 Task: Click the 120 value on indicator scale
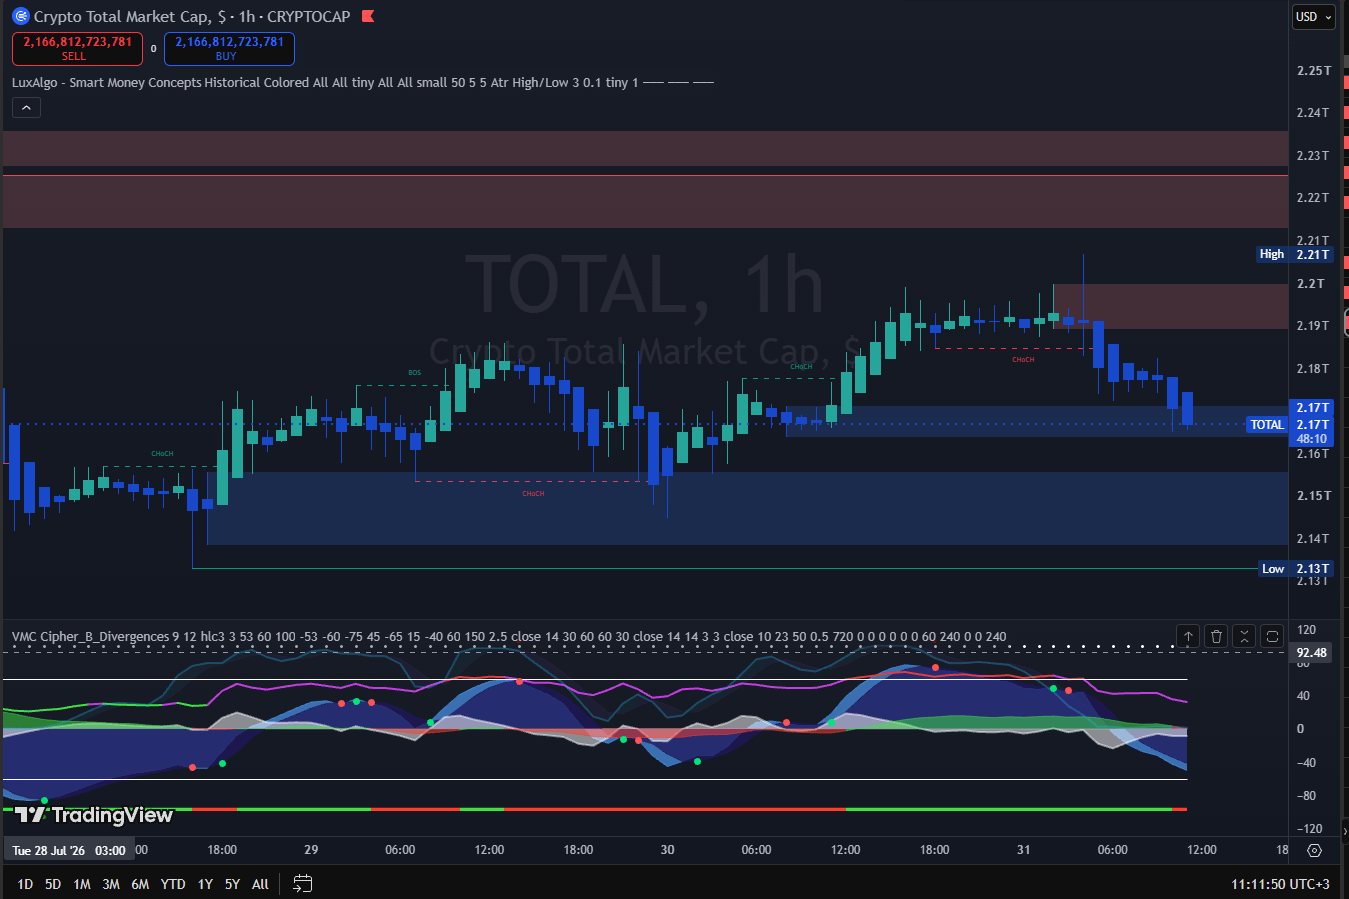[1306, 630]
